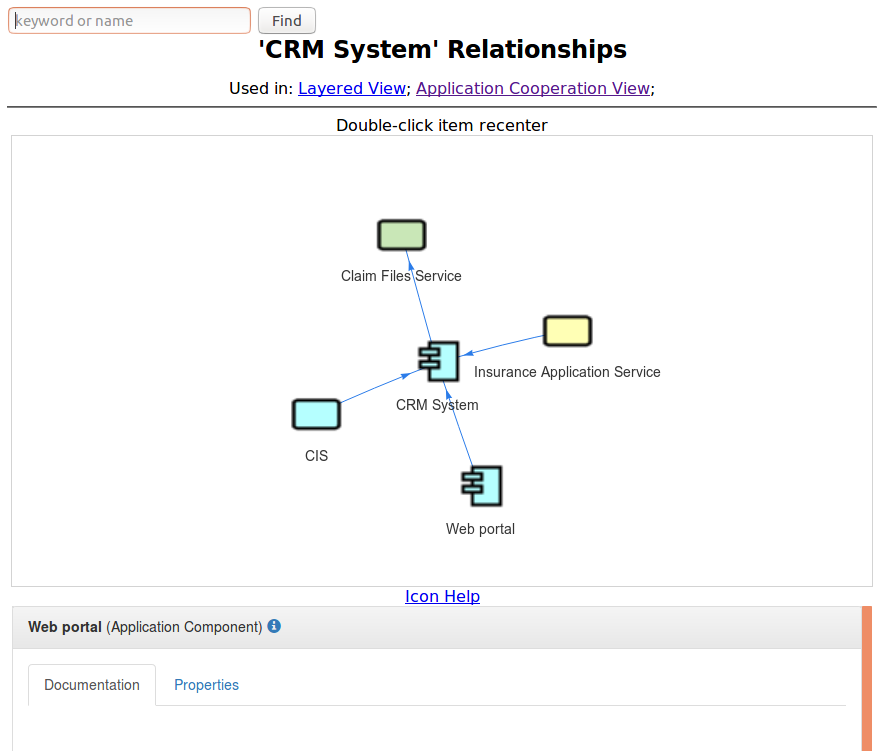Select the Web portal component icon
The image size is (879, 751).
[x=482, y=486]
